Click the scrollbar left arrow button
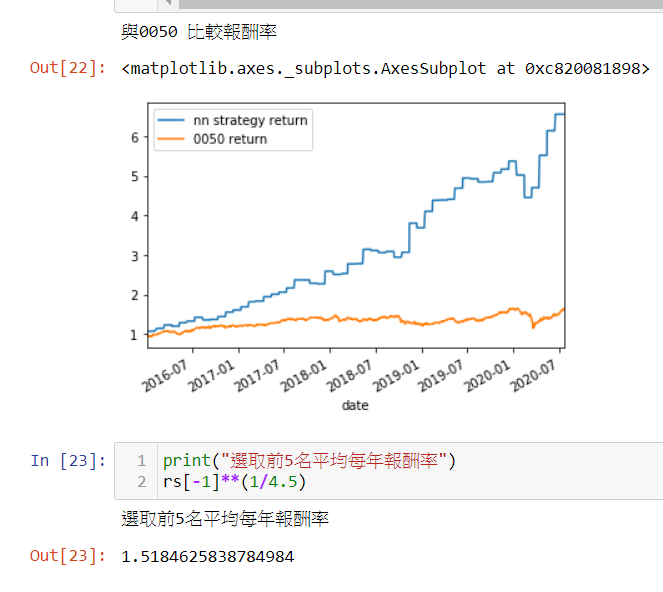Viewport: 663px width, 592px height. click(168, 4)
